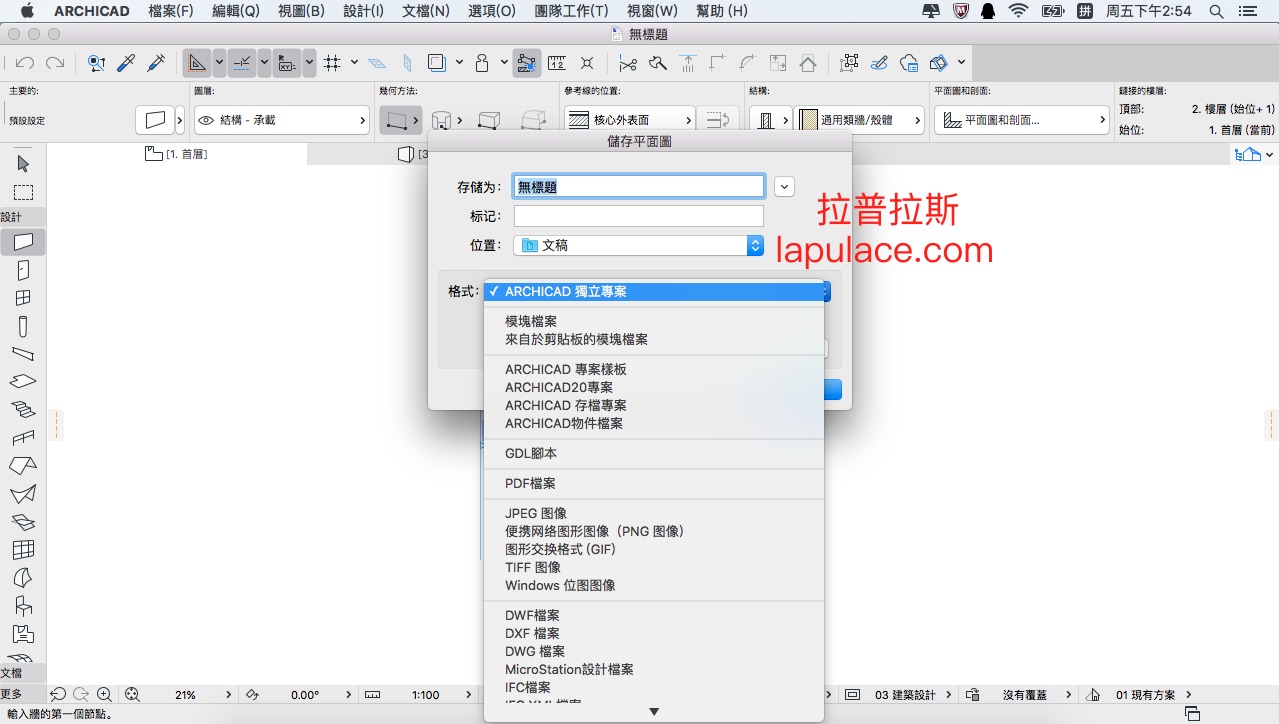
Task: Click the Pick Up Parameters eyedropper
Action: pyautogui.click(x=126, y=63)
